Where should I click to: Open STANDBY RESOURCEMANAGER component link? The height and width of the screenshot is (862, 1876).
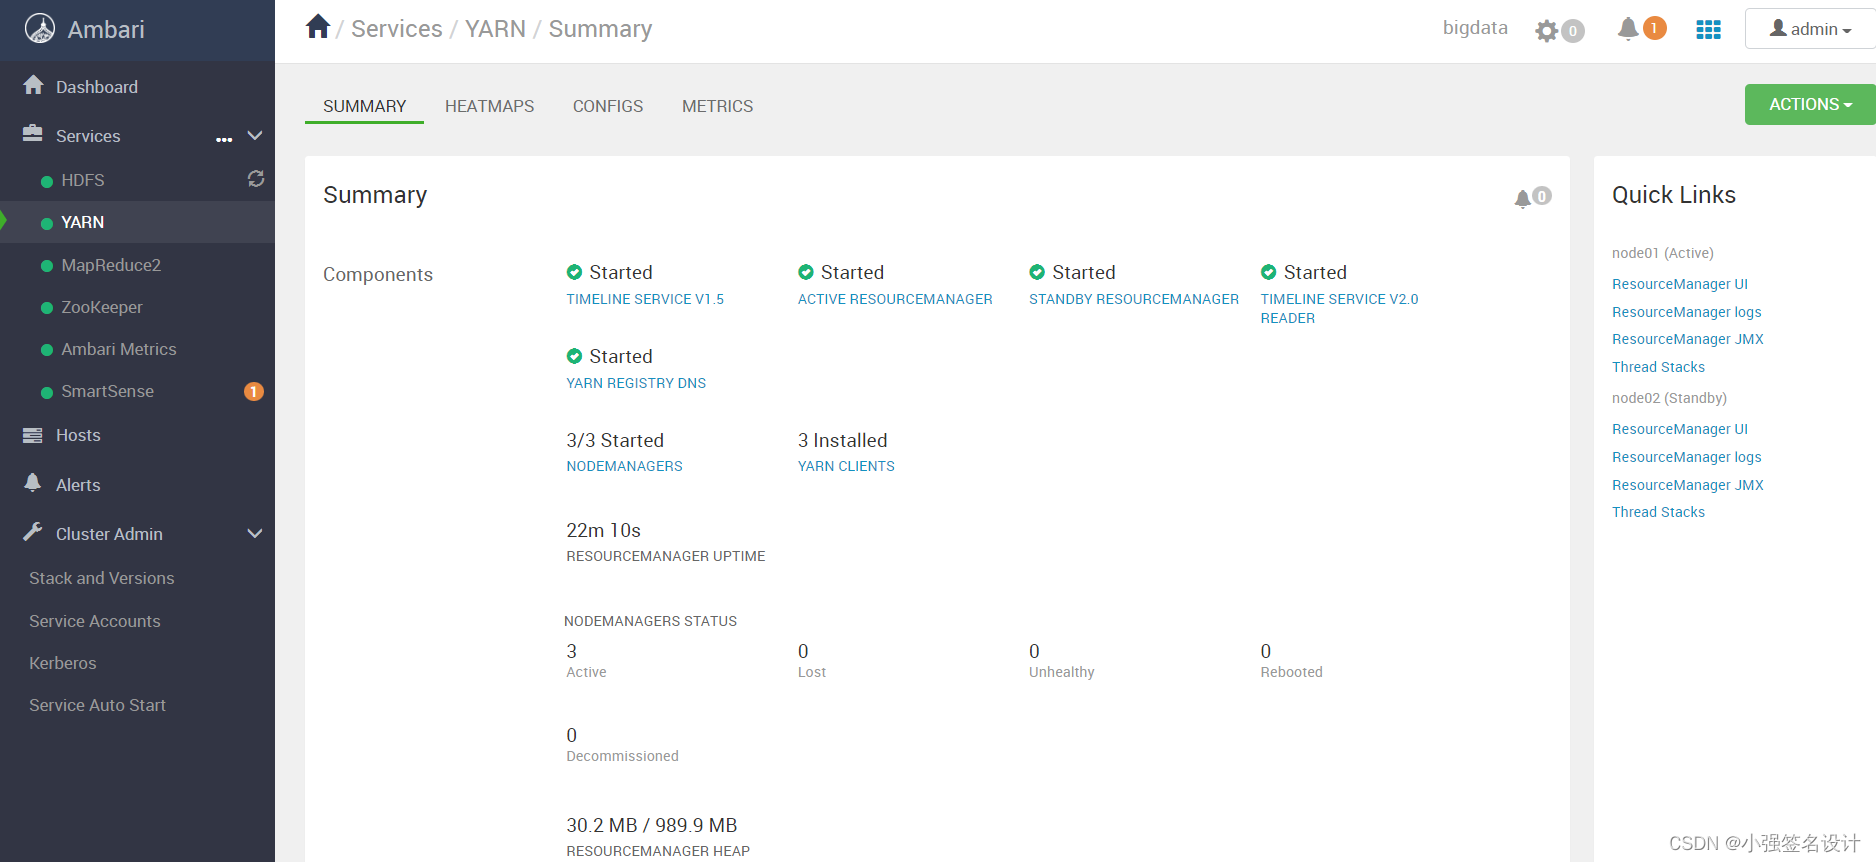tap(1134, 299)
